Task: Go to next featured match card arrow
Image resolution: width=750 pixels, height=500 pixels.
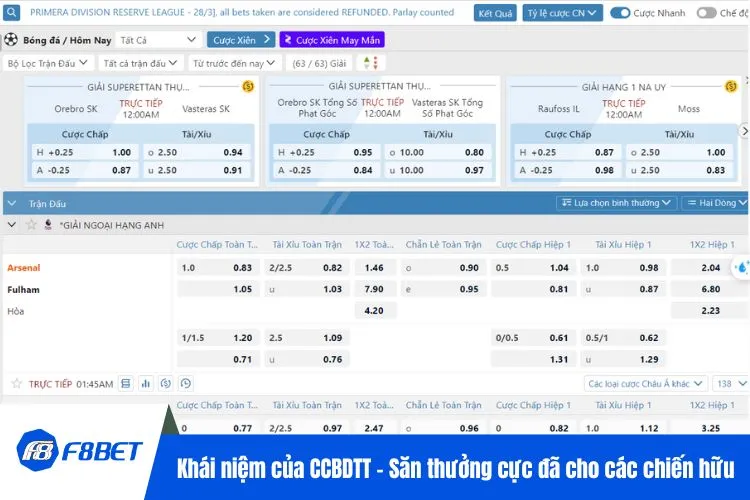Action: 744,131
